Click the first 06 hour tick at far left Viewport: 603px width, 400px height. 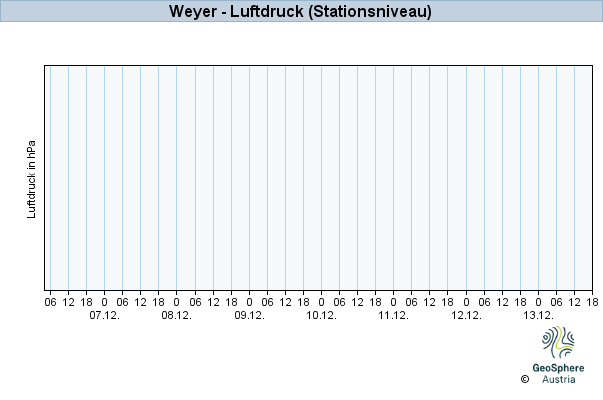[x=50, y=302]
